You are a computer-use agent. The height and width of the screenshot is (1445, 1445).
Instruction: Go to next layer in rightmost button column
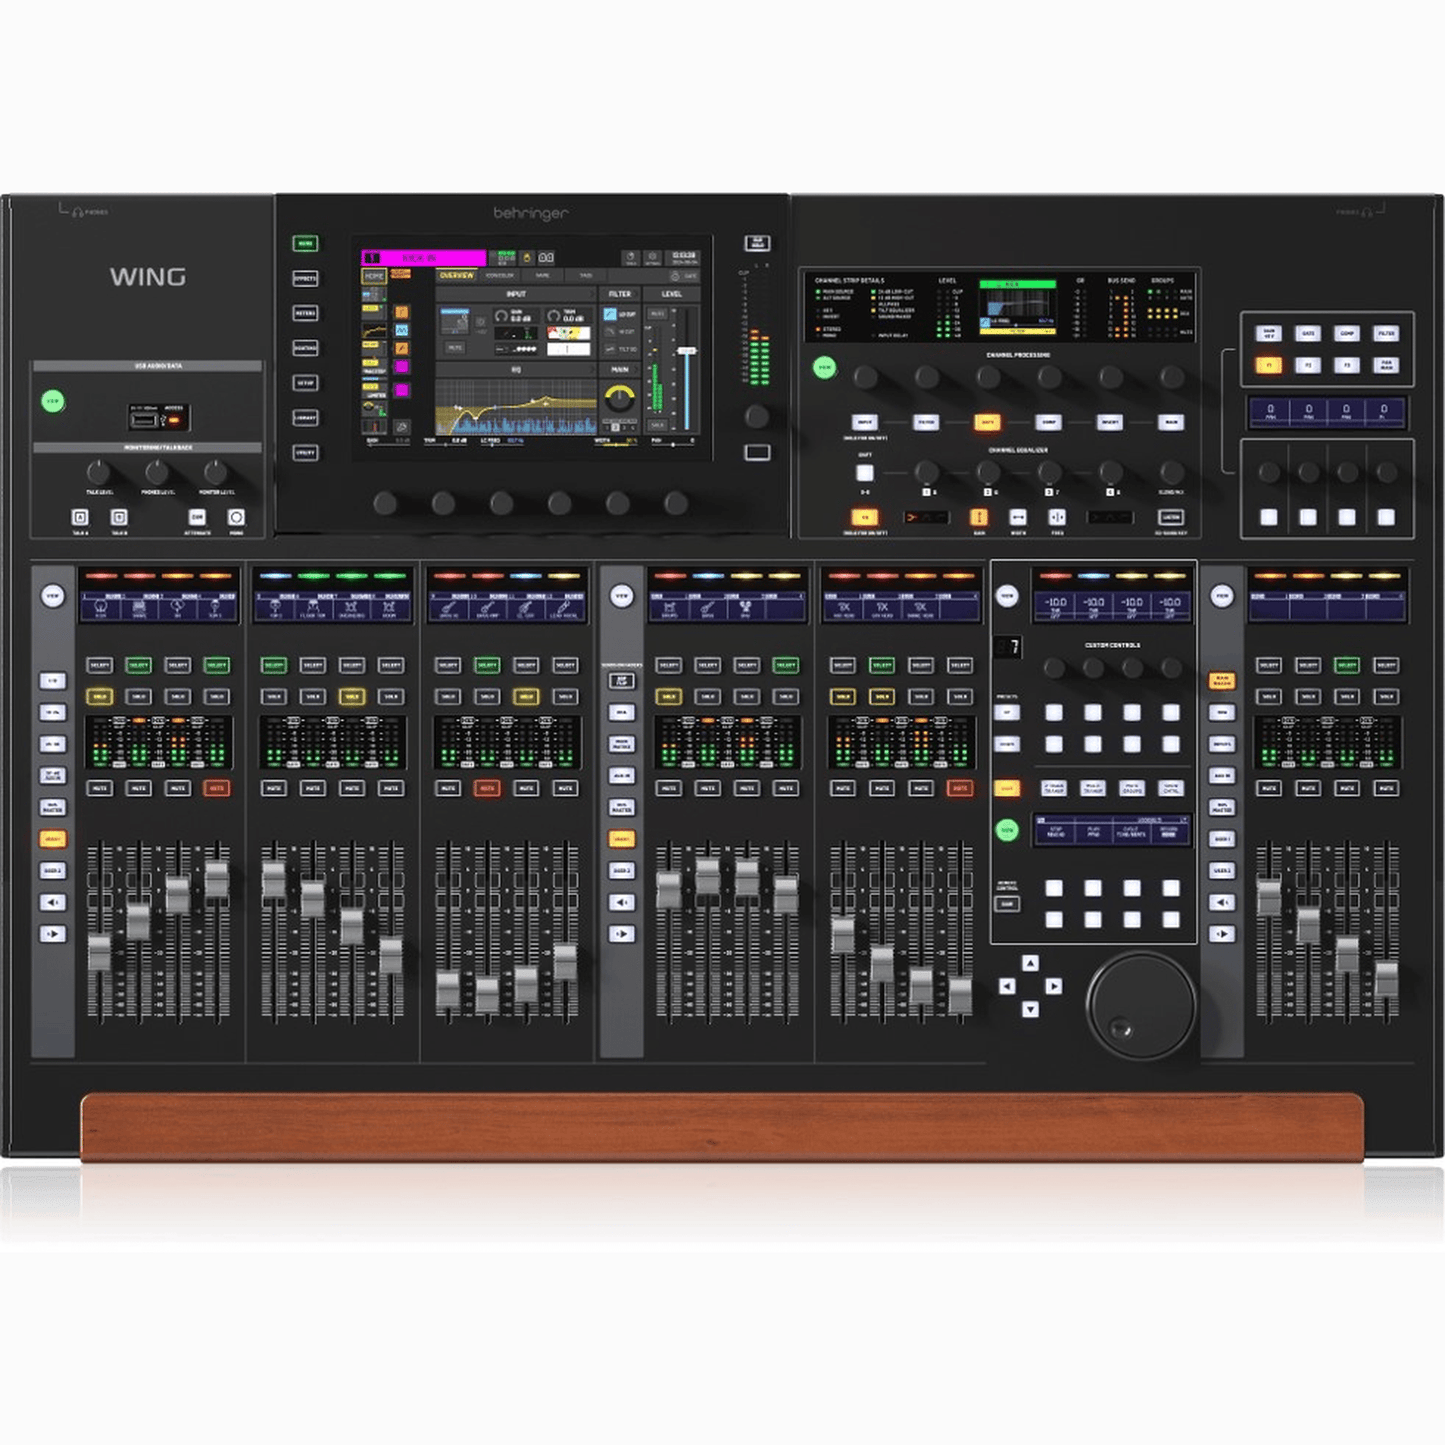[1222, 934]
